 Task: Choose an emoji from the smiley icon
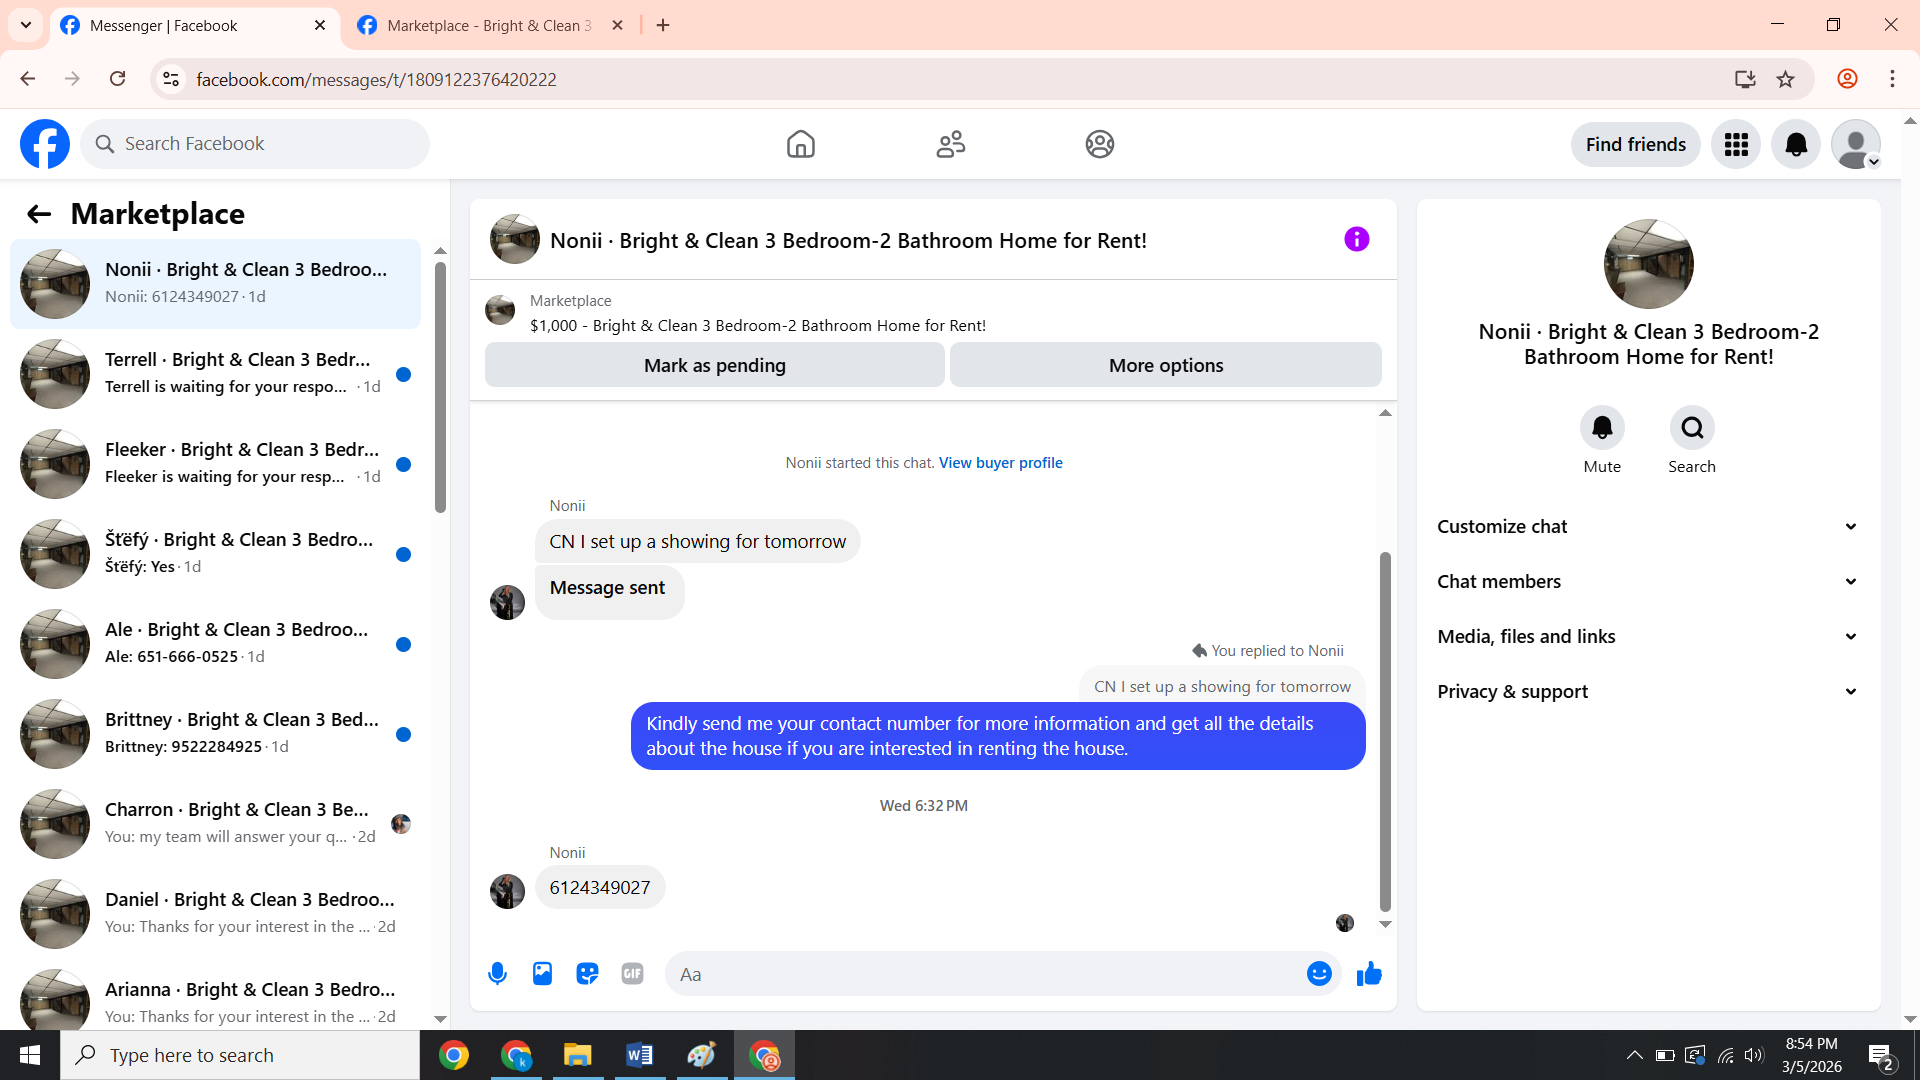click(1319, 974)
